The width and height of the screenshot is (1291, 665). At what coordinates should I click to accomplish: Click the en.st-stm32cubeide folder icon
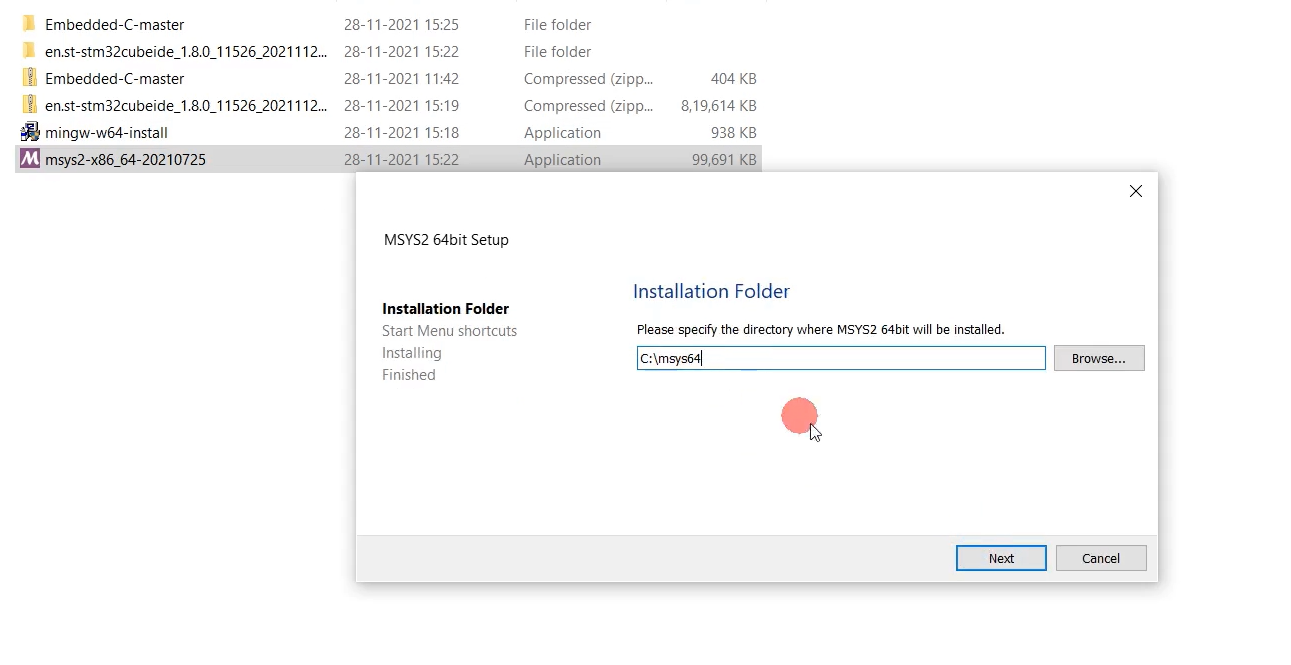(x=29, y=51)
